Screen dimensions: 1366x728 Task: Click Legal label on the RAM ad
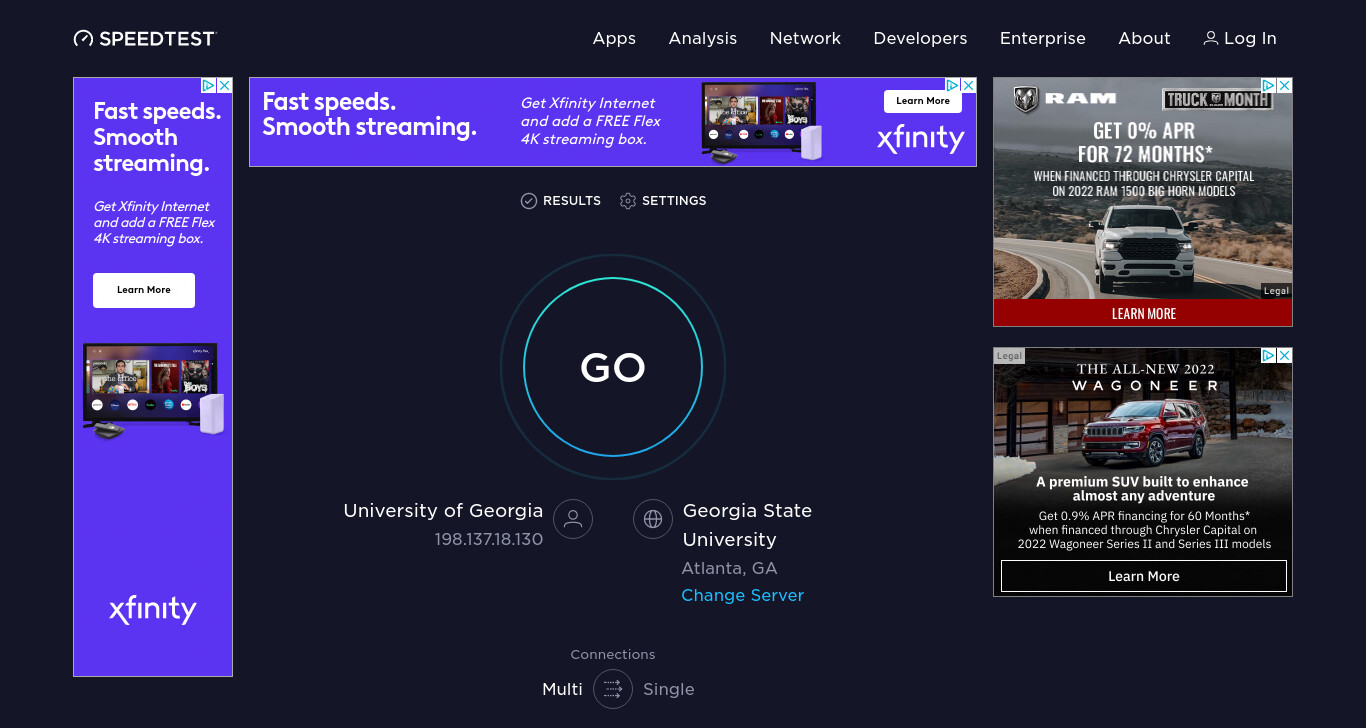[1276, 291]
